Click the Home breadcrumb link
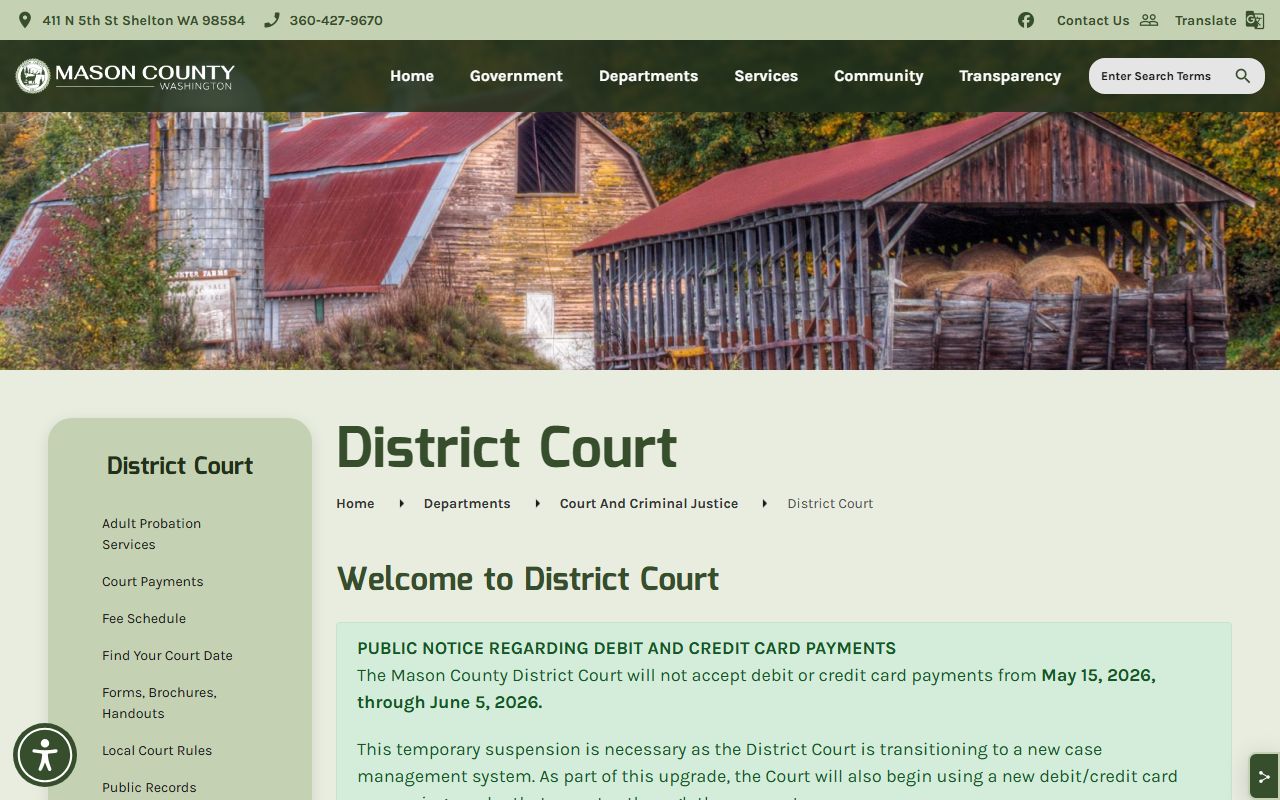 (x=355, y=503)
